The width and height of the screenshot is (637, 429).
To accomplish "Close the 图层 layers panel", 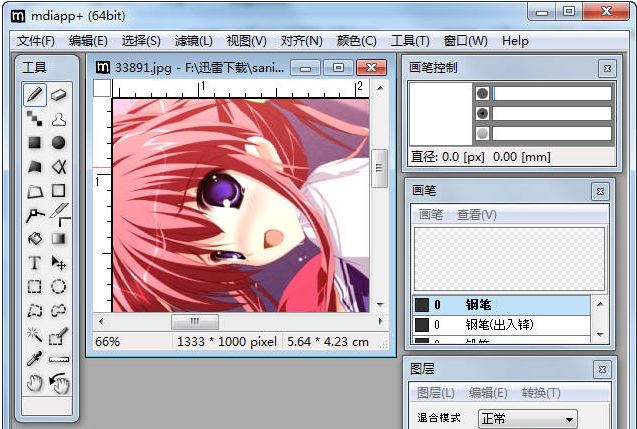I will [602, 370].
